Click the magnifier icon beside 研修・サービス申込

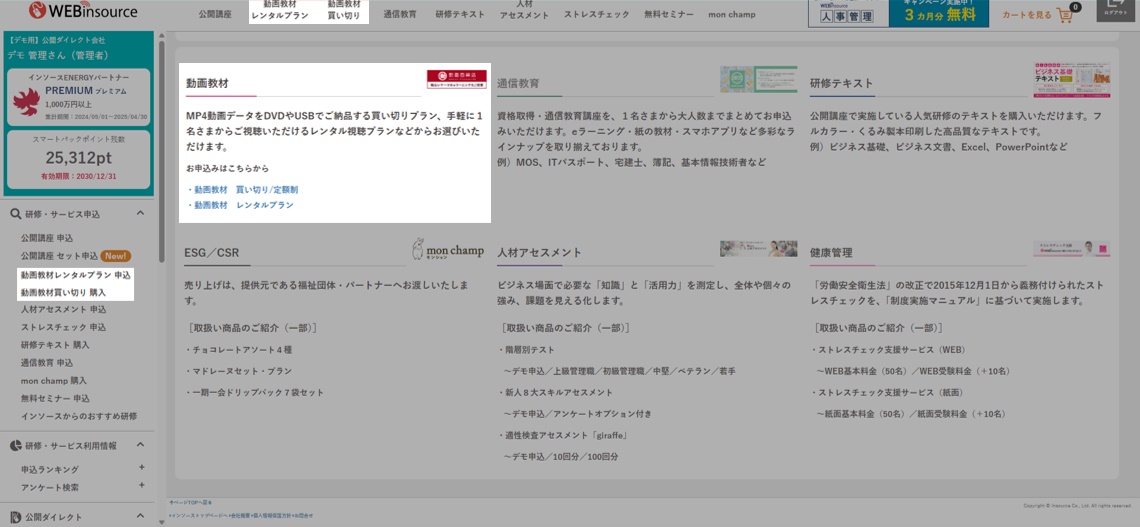click(x=15, y=214)
